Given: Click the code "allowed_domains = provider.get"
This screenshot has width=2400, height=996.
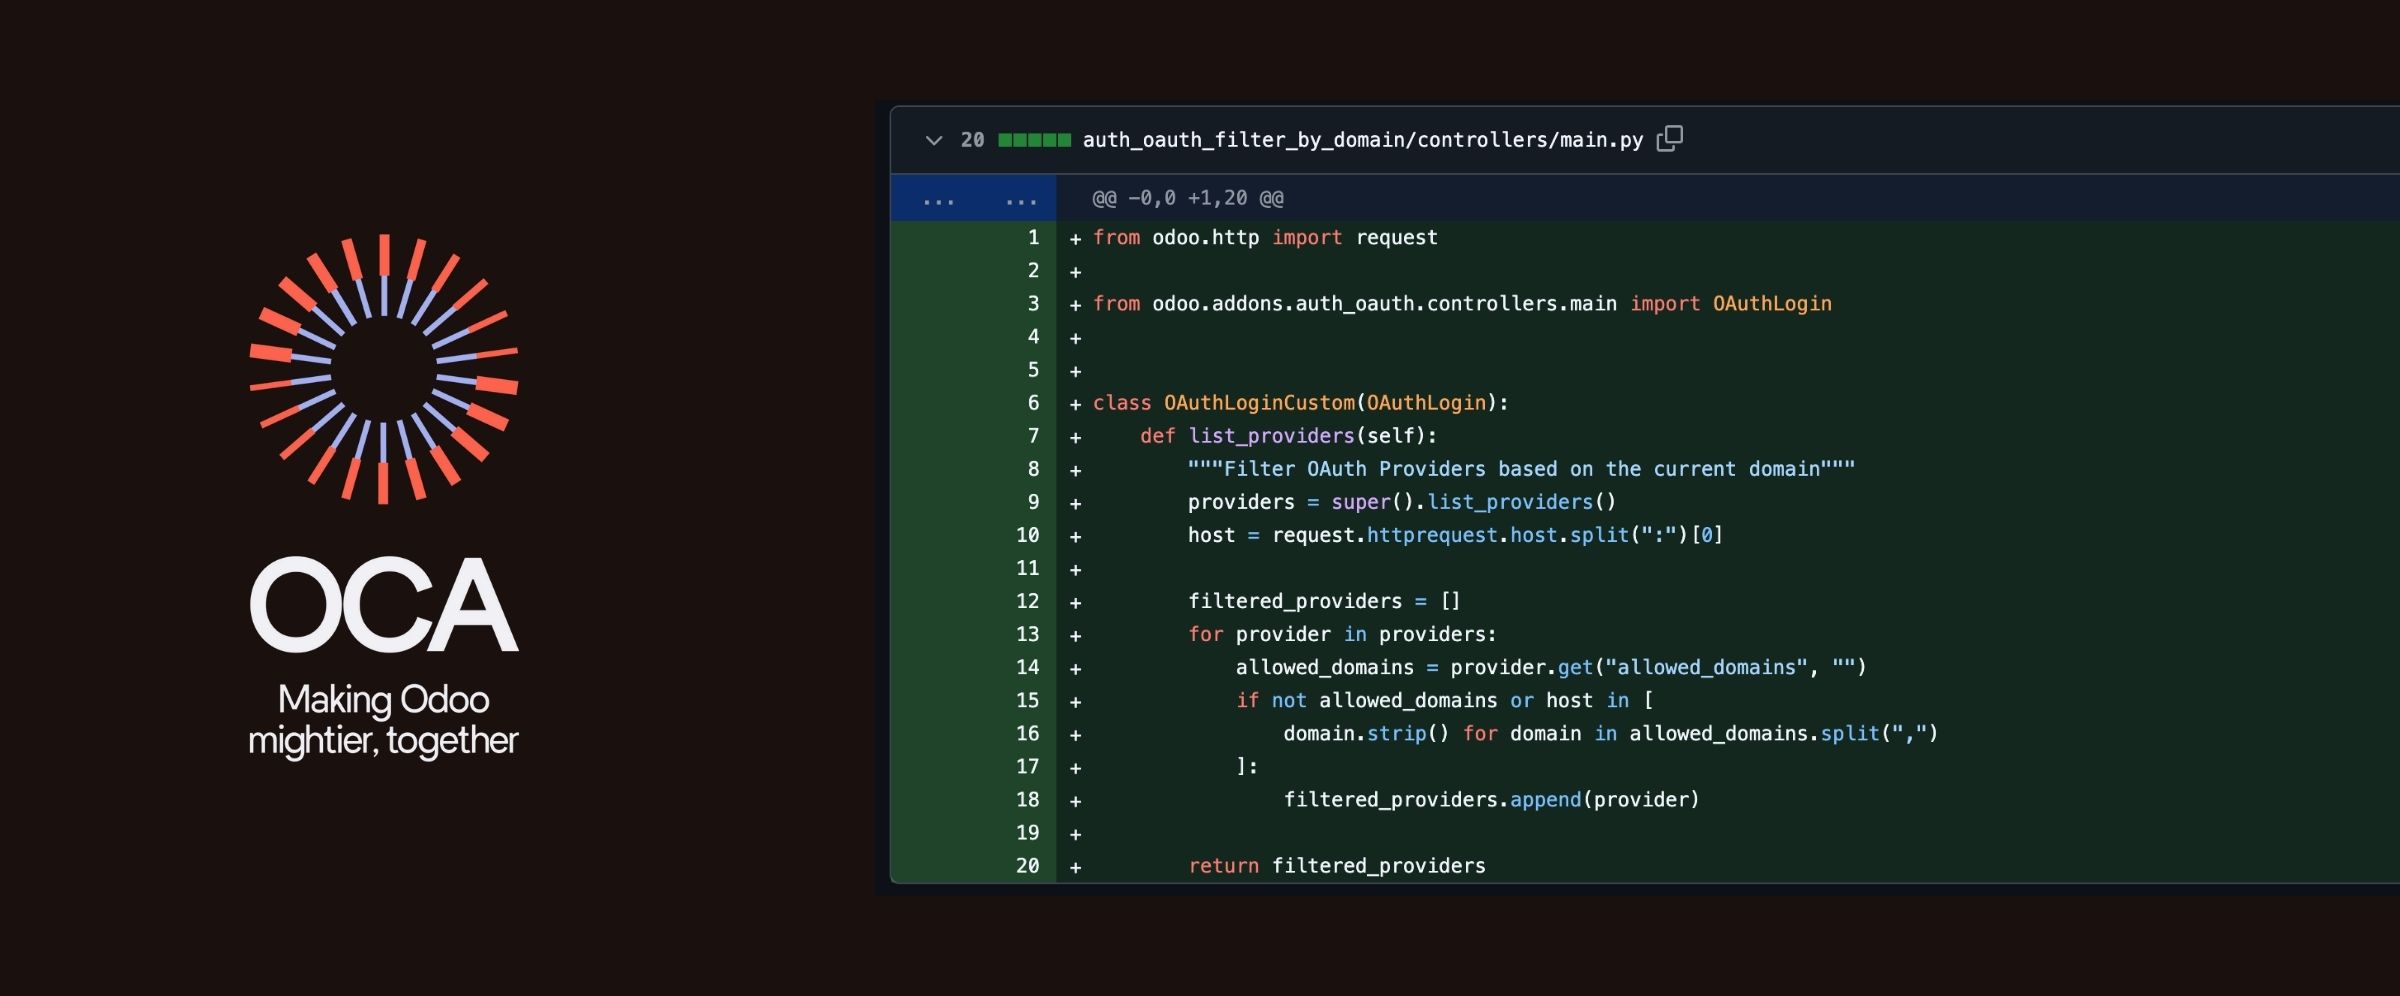Looking at the screenshot, I should (1414, 667).
